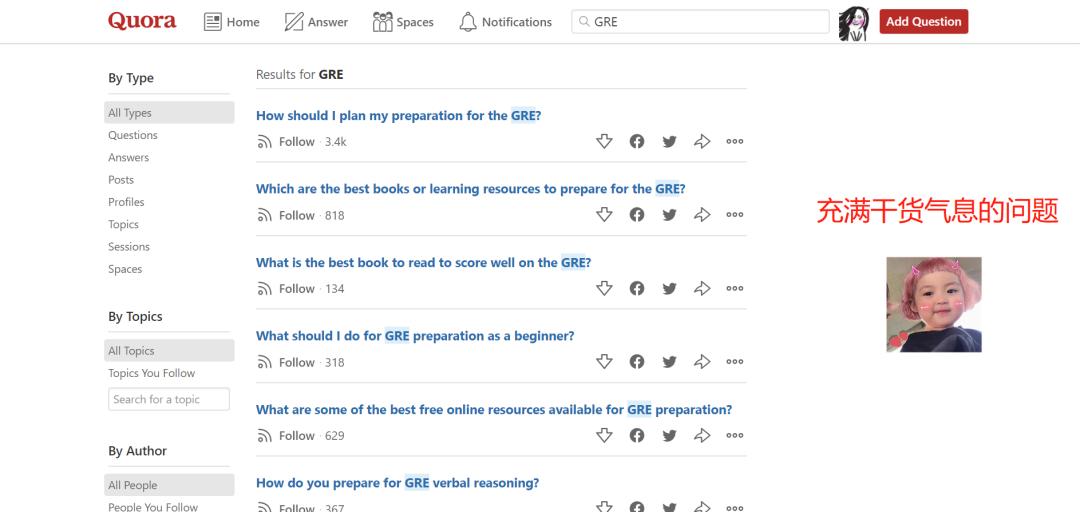Image resolution: width=1080 pixels, height=512 pixels.
Task: Open the profile avatar in header
Action: tap(853, 22)
